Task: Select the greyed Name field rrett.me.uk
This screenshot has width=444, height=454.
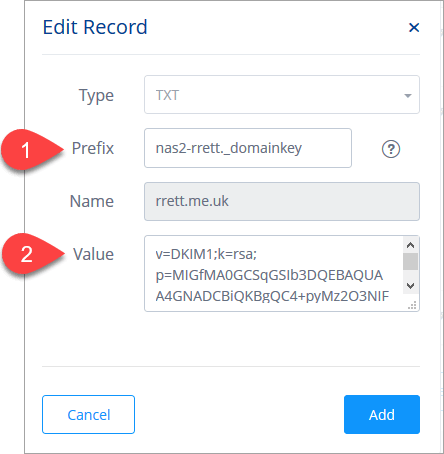Action: (282, 201)
